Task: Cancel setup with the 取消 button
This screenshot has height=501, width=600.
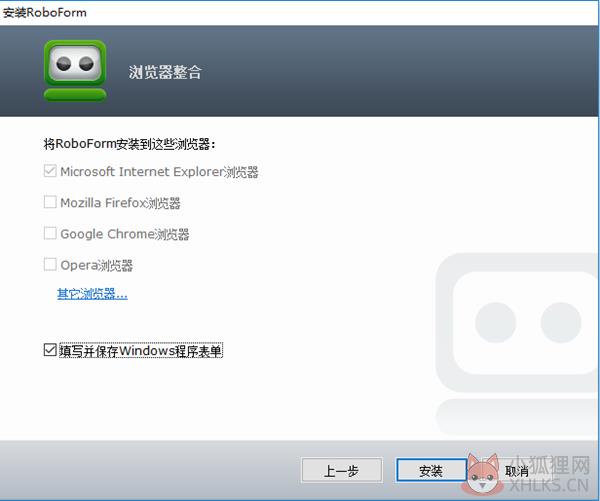Action: click(x=517, y=471)
